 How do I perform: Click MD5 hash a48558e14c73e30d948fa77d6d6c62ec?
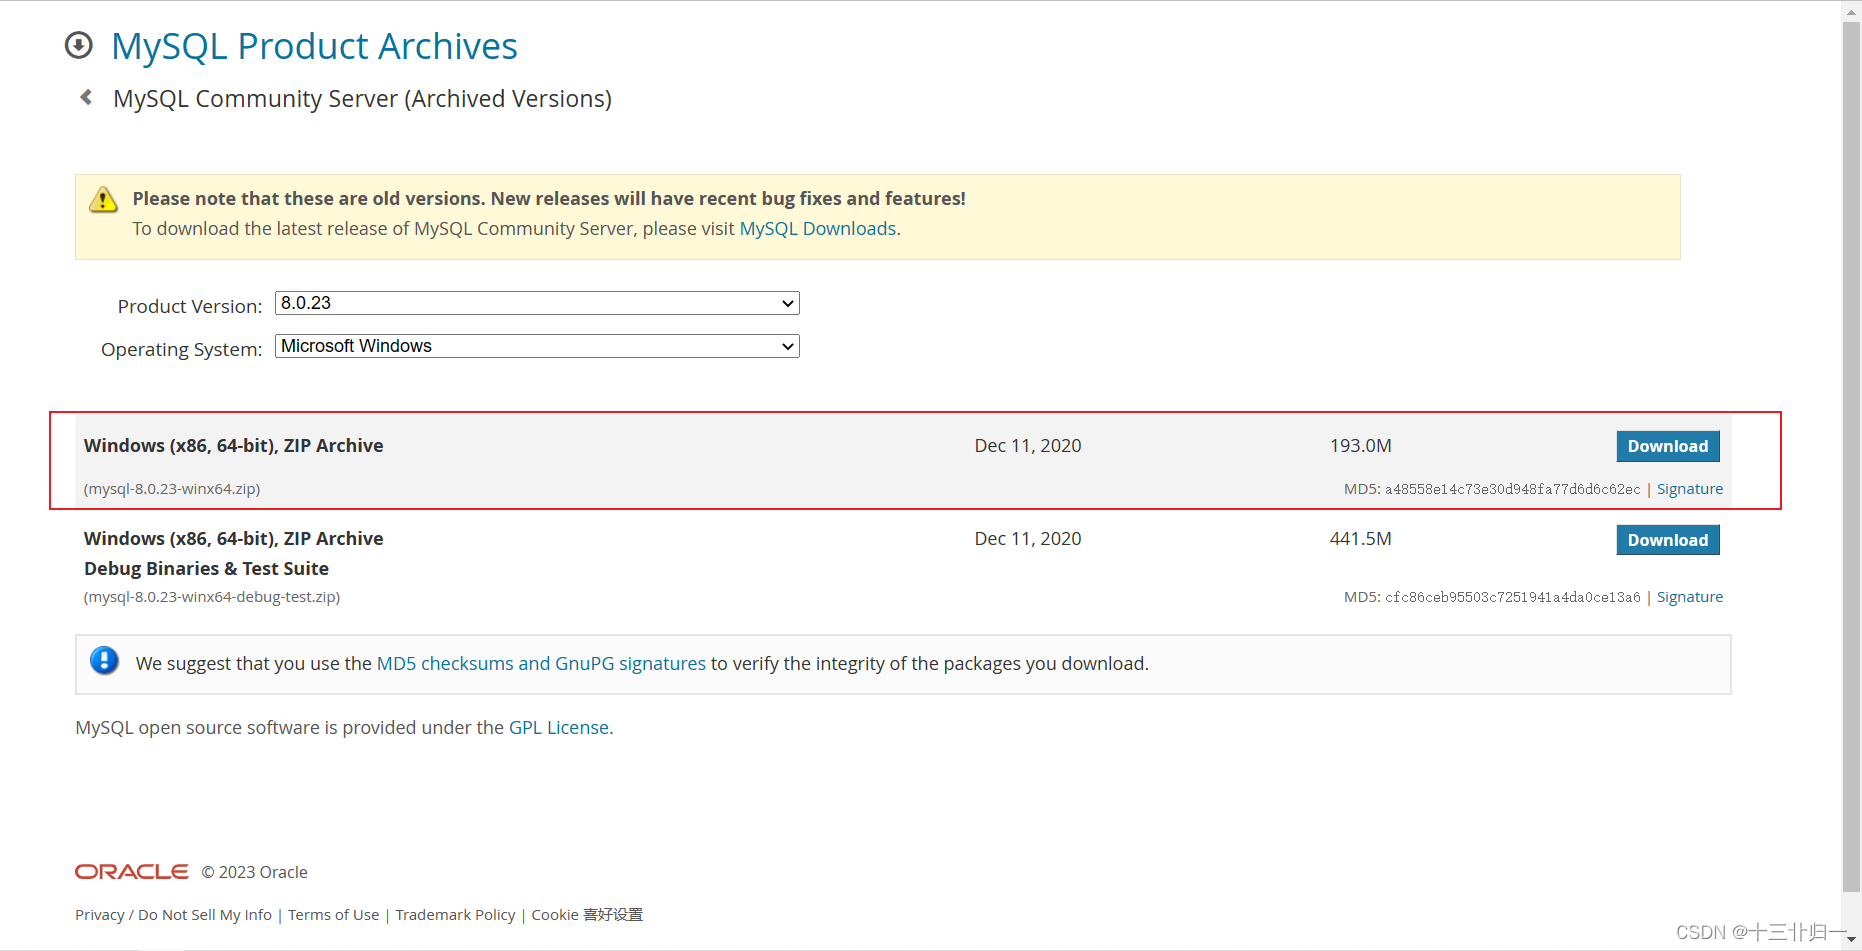click(x=1512, y=489)
